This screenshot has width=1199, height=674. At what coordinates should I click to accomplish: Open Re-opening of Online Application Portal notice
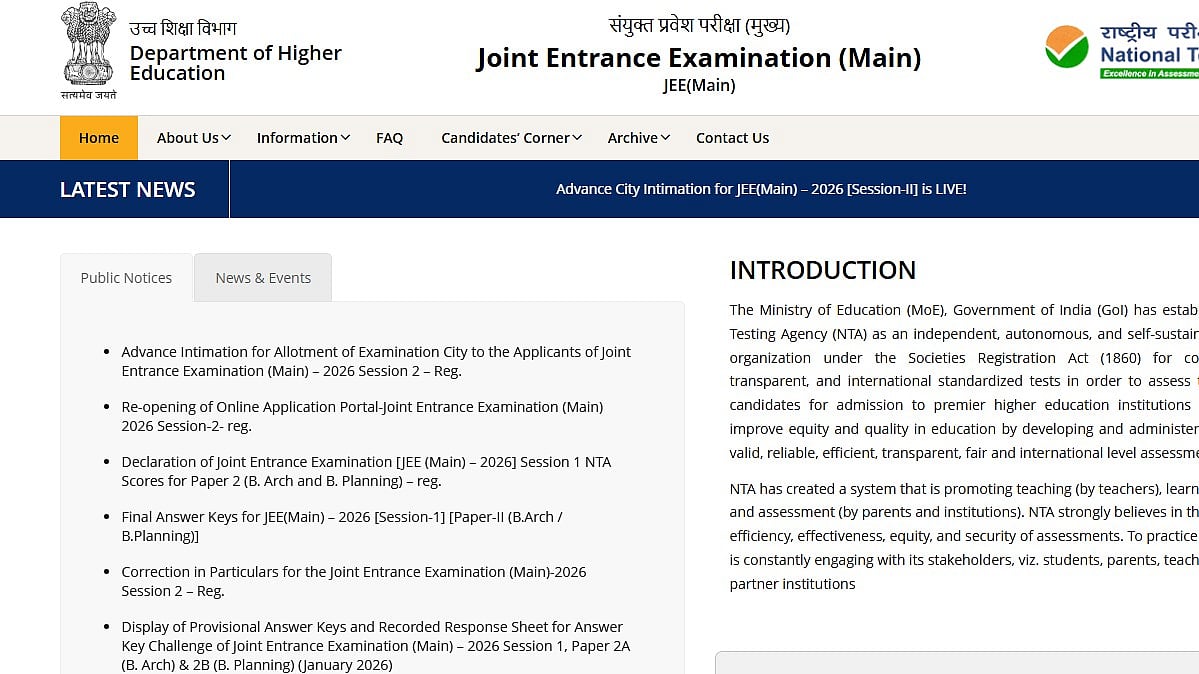[361, 416]
